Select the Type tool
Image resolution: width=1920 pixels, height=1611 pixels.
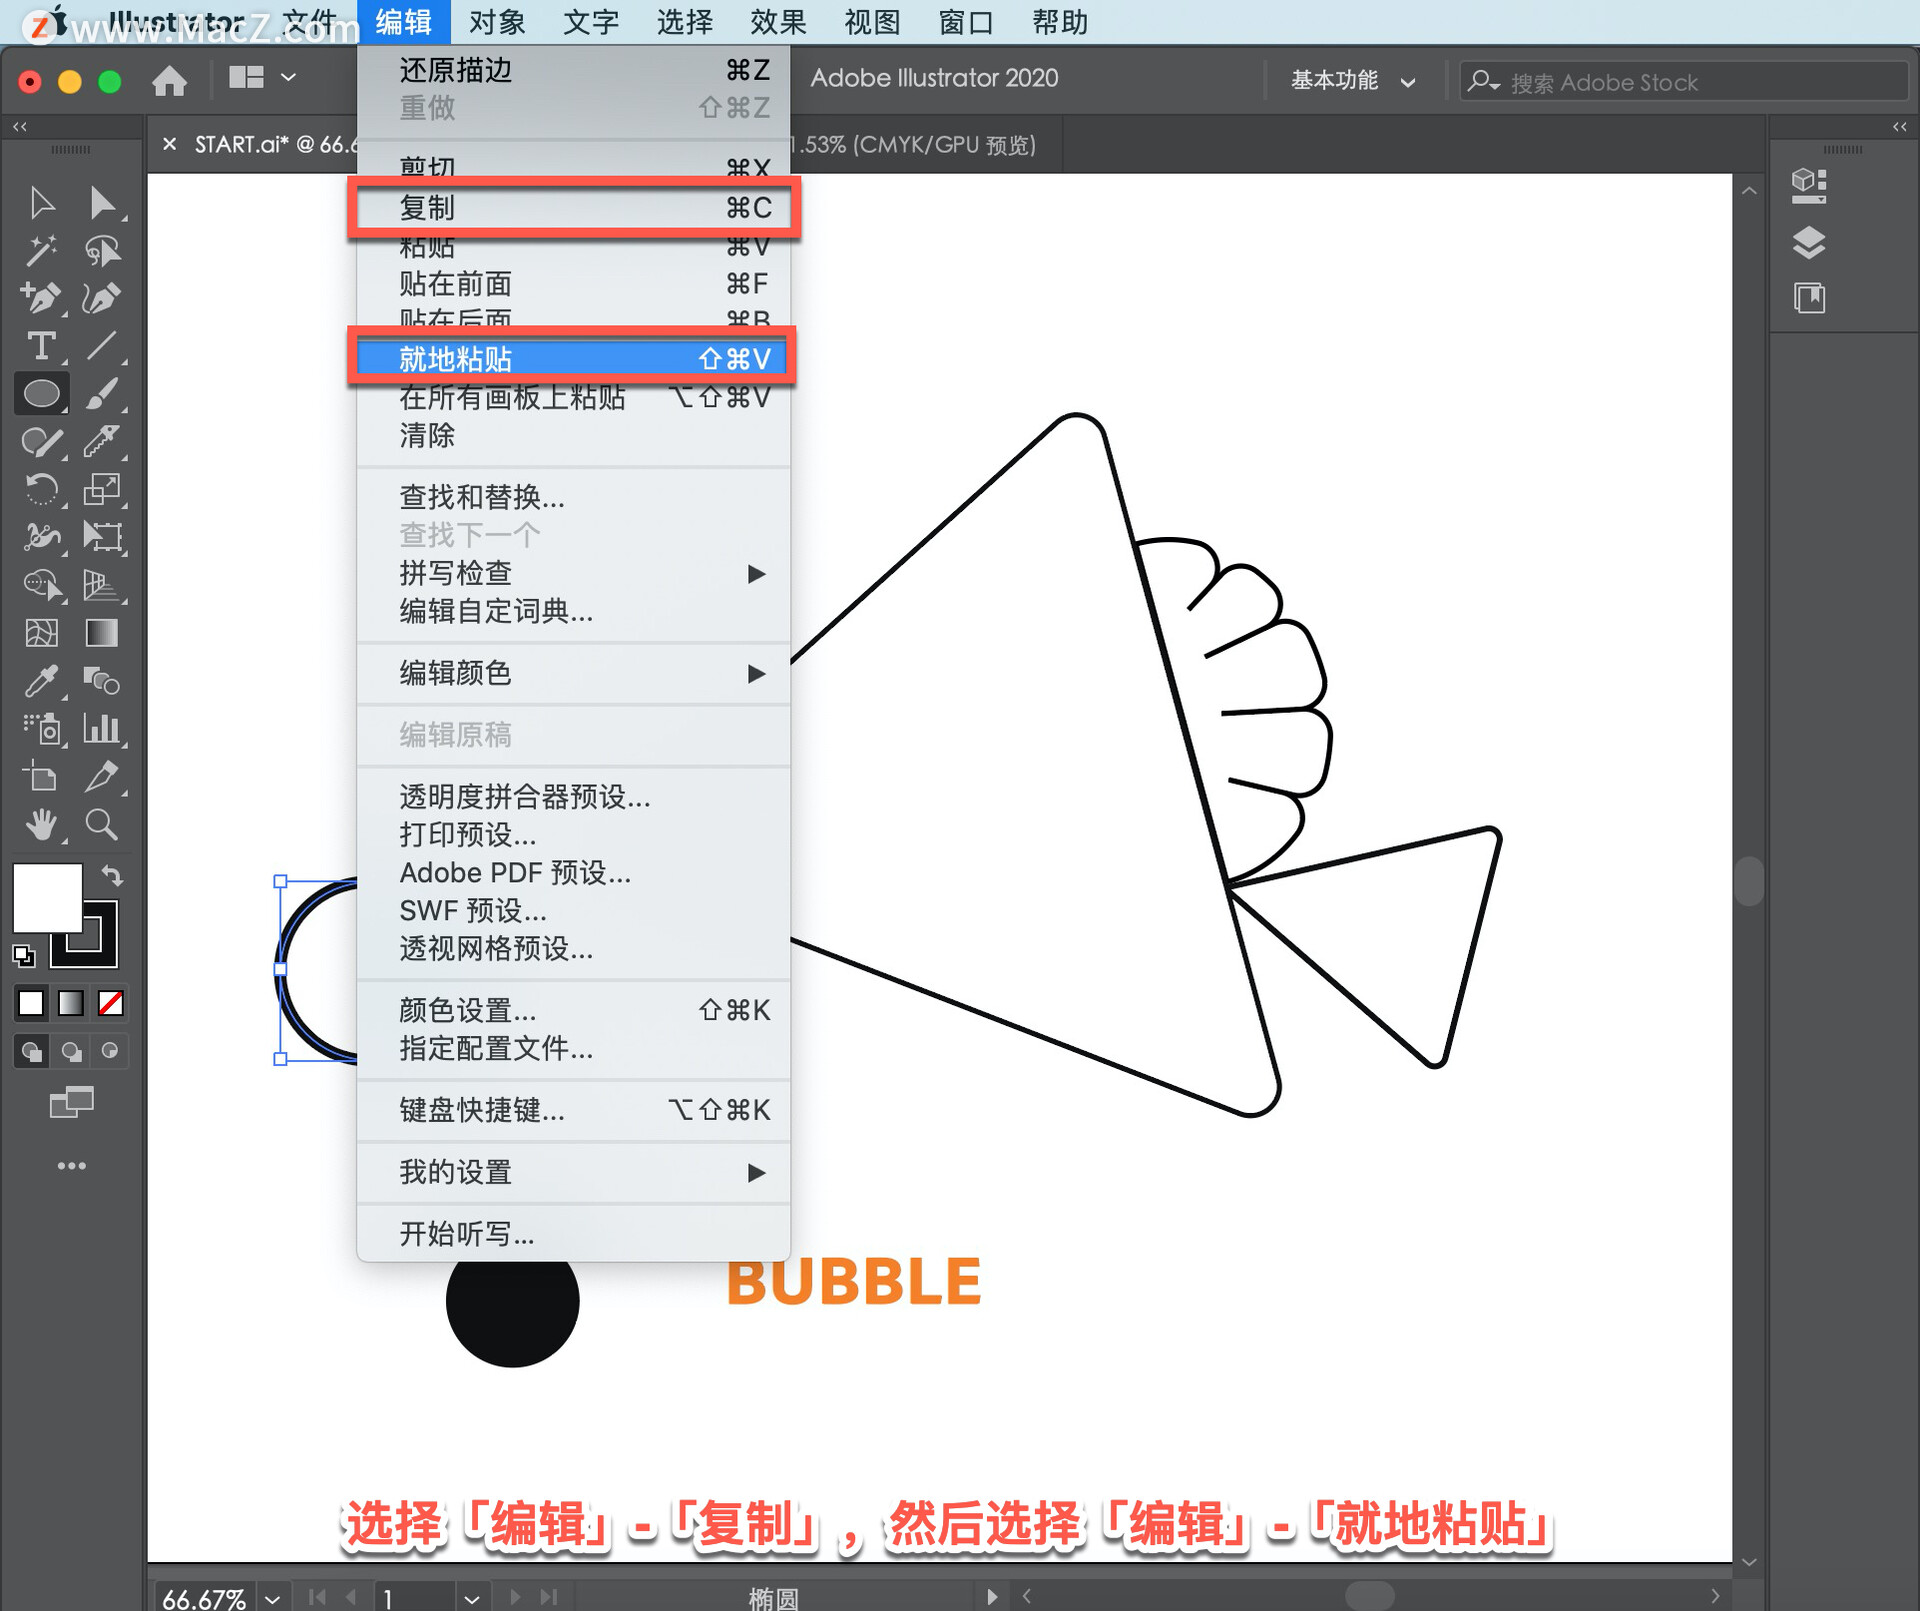point(35,342)
